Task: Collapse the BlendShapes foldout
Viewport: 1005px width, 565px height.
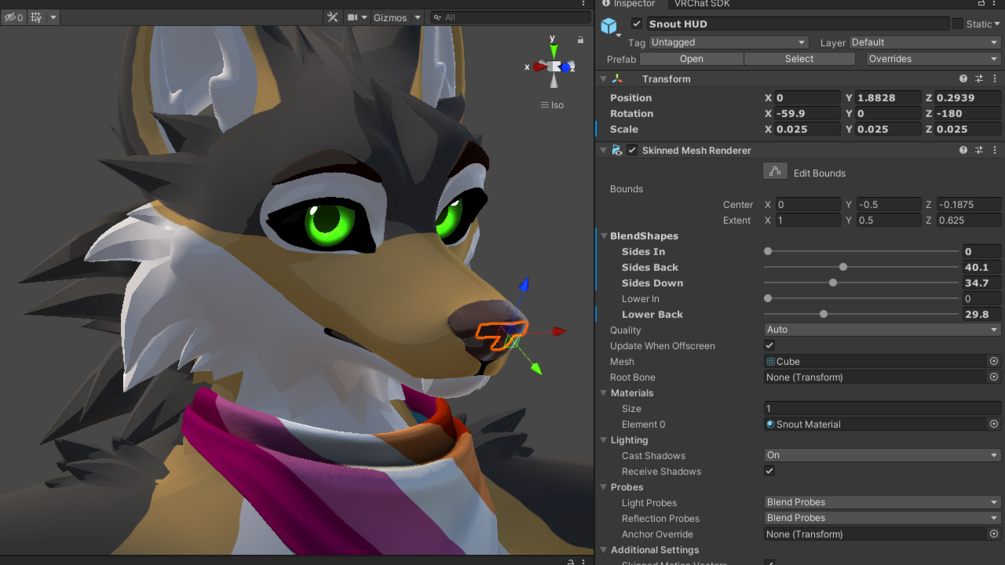Action: (604, 236)
